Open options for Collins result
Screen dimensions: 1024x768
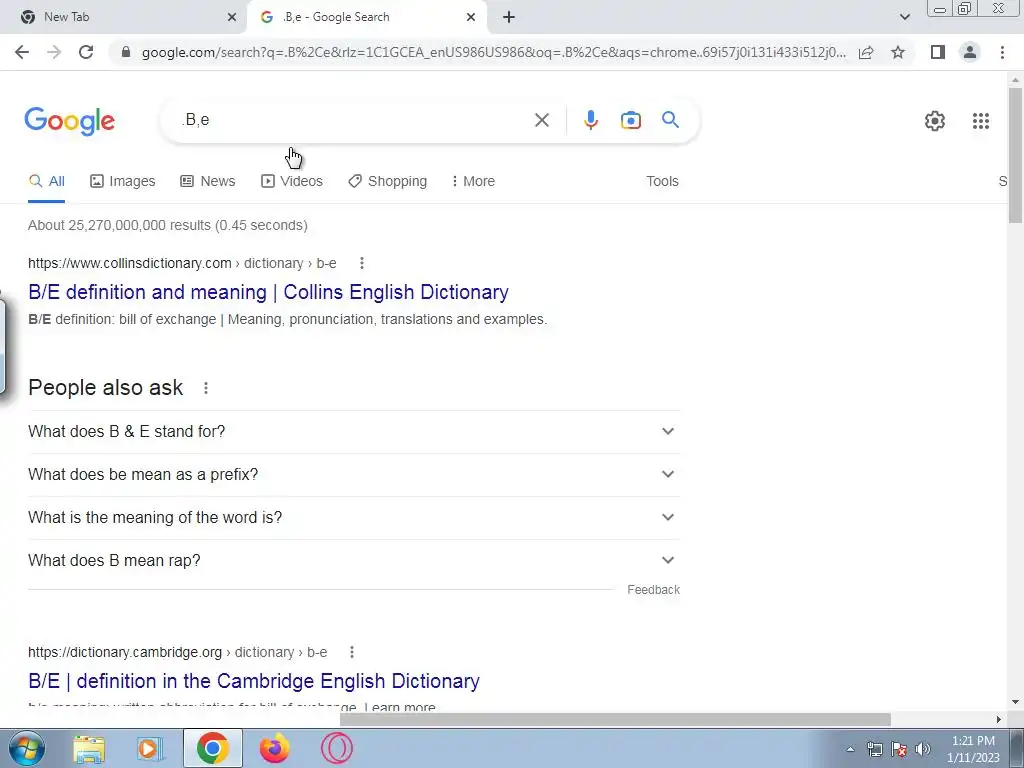(x=362, y=263)
